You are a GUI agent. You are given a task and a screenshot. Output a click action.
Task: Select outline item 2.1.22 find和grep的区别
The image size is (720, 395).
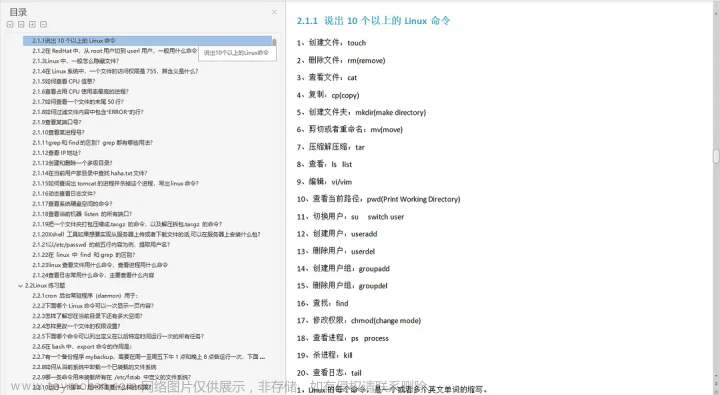(84, 254)
